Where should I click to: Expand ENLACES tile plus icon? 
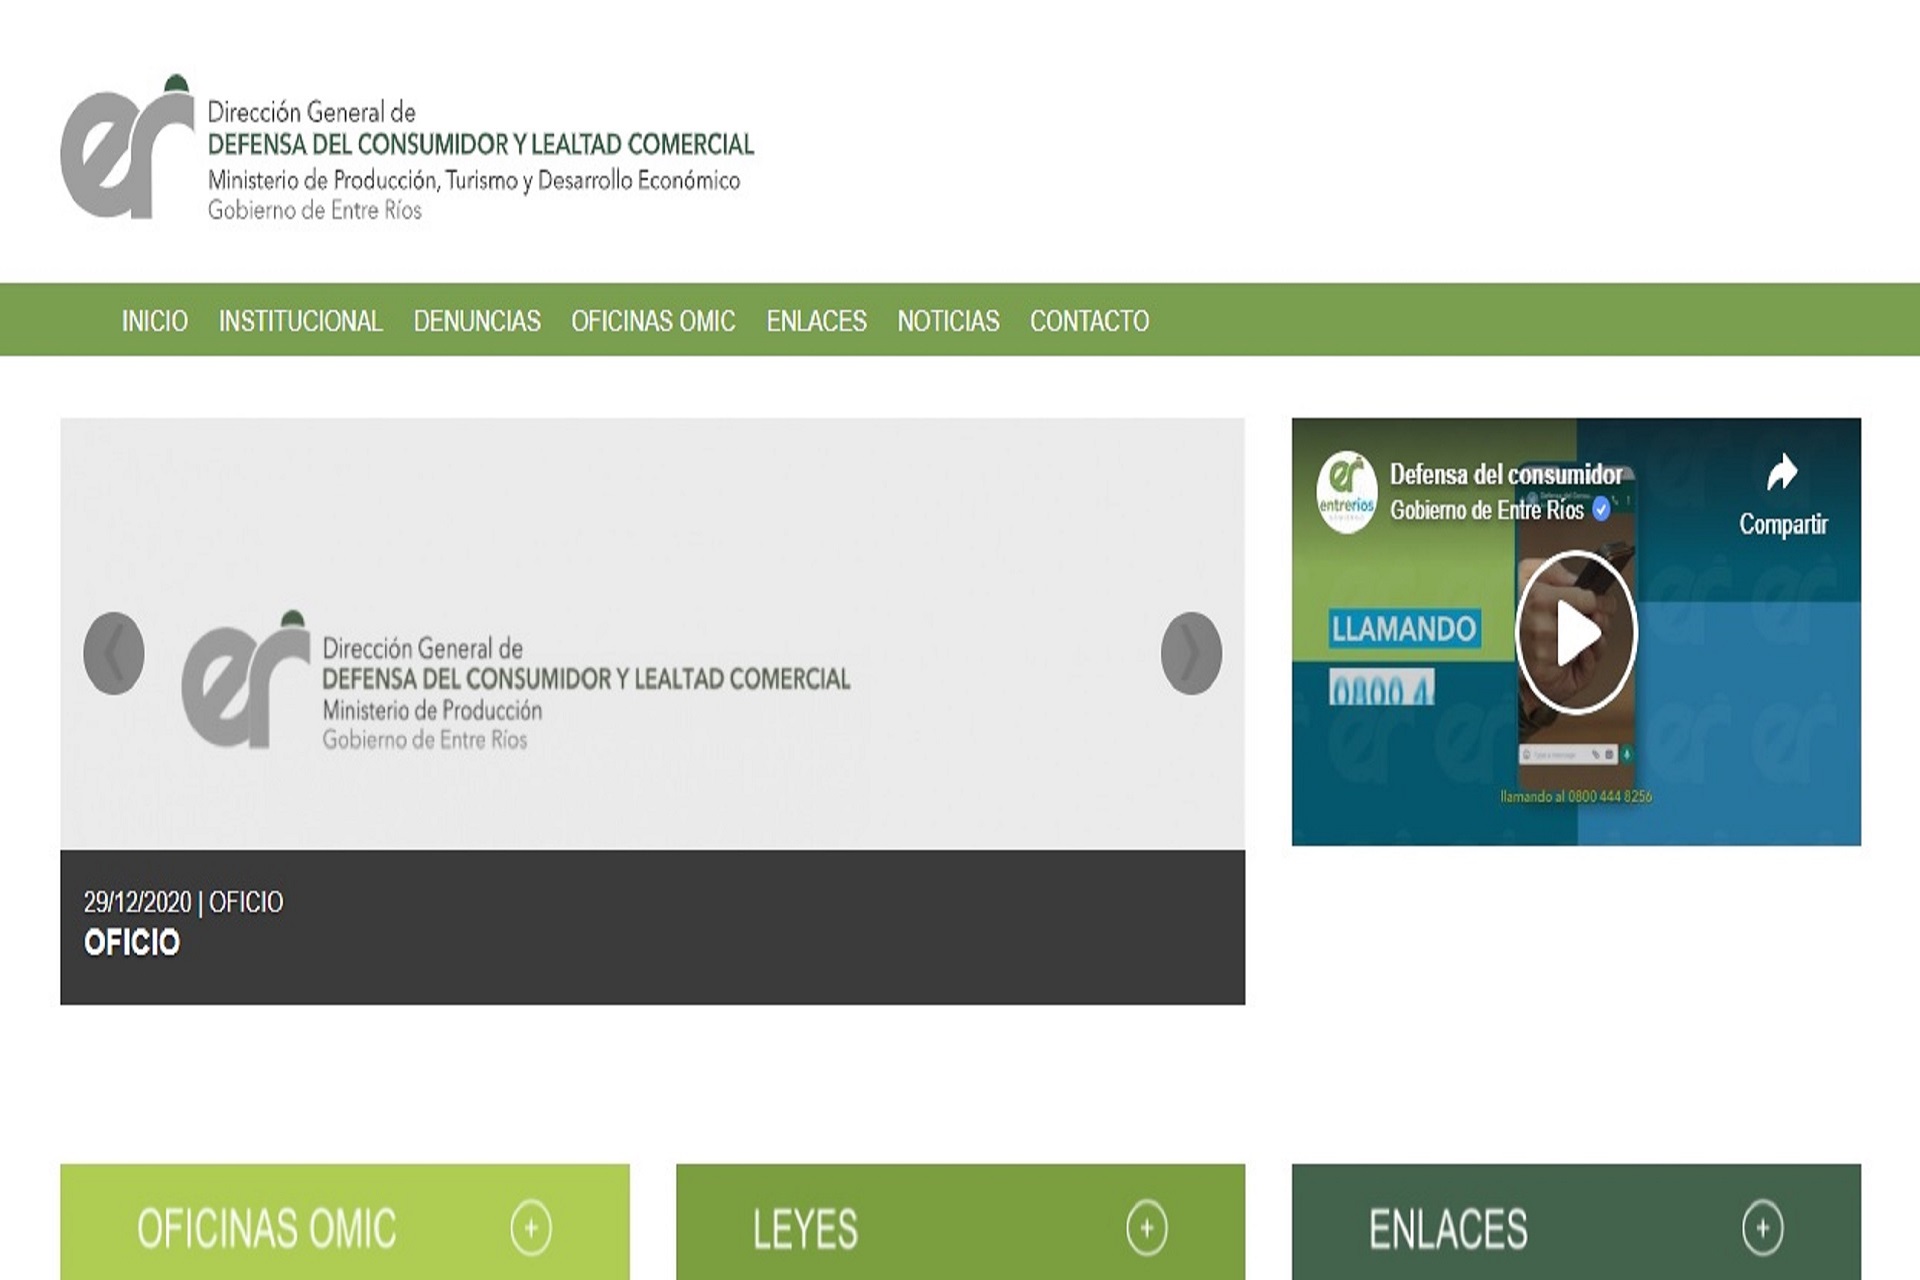coord(1762,1227)
